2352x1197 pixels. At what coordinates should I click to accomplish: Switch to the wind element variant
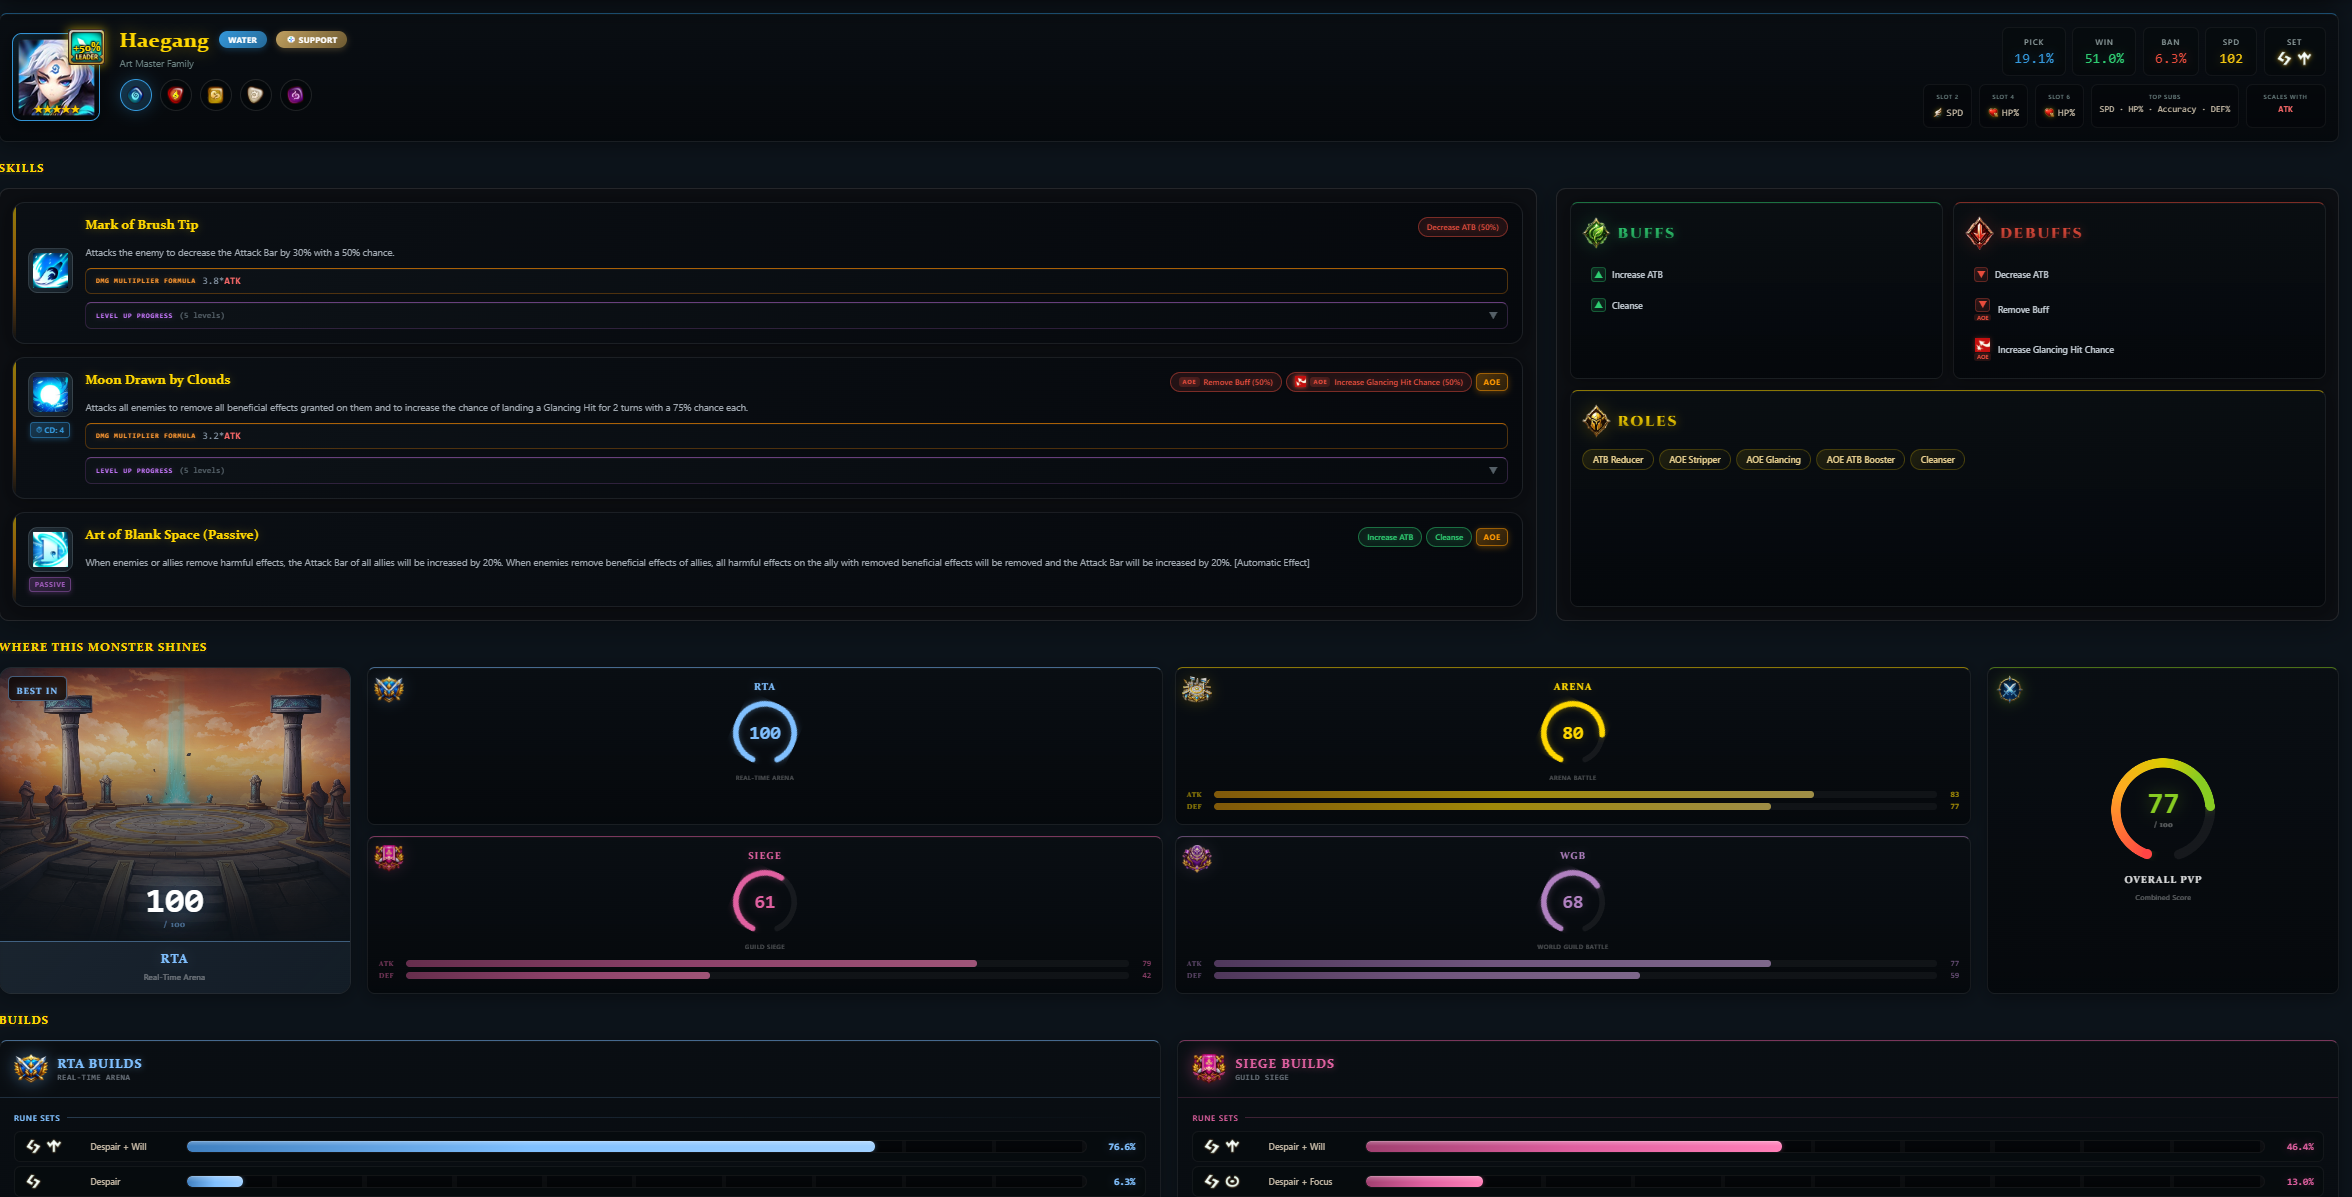tap(216, 95)
